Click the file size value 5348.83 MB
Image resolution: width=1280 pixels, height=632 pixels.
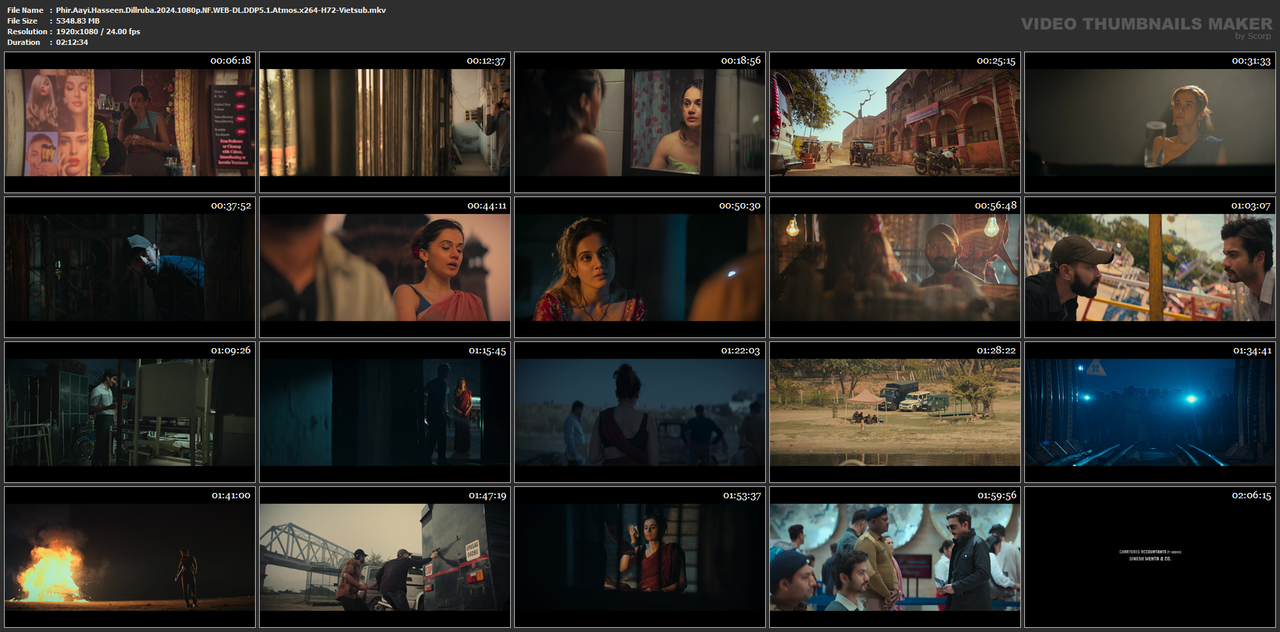78,21
